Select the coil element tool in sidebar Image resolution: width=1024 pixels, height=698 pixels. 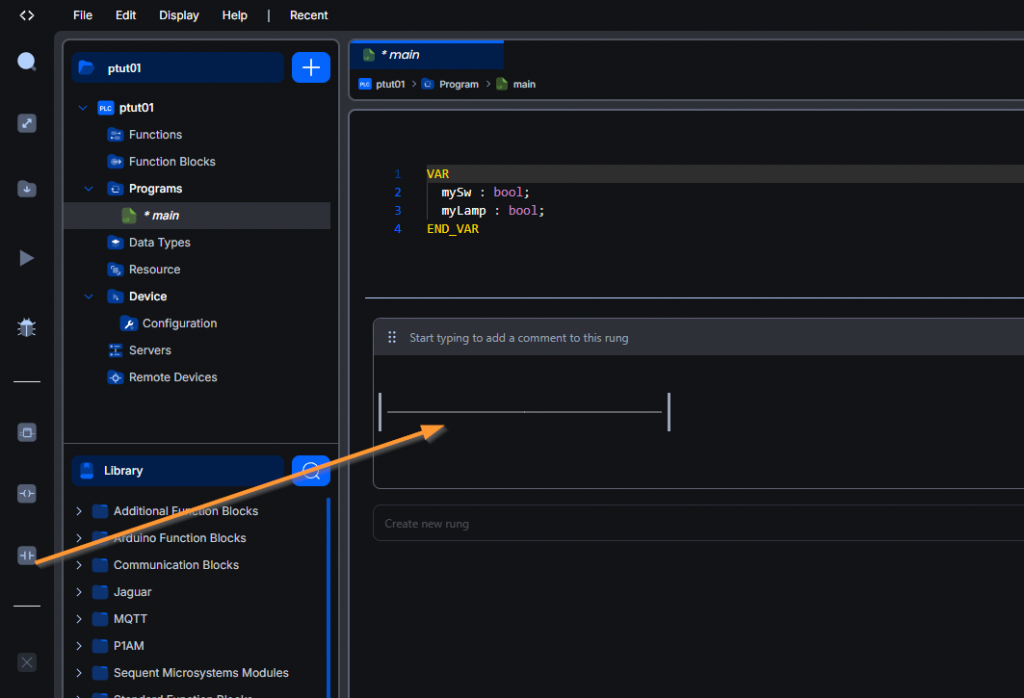(x=27, y=494)
